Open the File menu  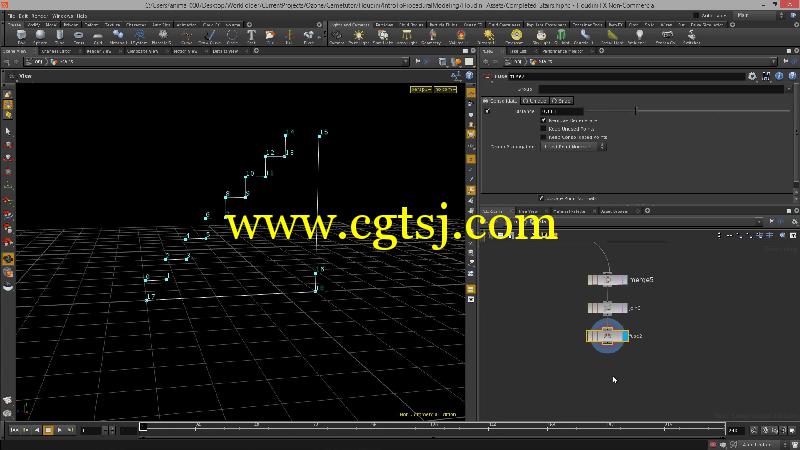(11, 16)
